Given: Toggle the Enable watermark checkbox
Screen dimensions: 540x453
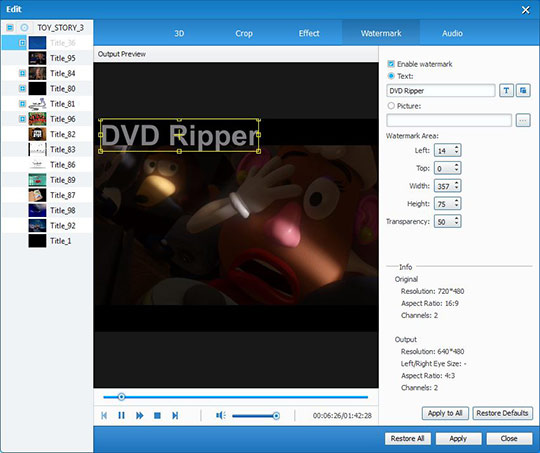Looking at the screenshot, I should pyautogui.click(x=391, y=64).
